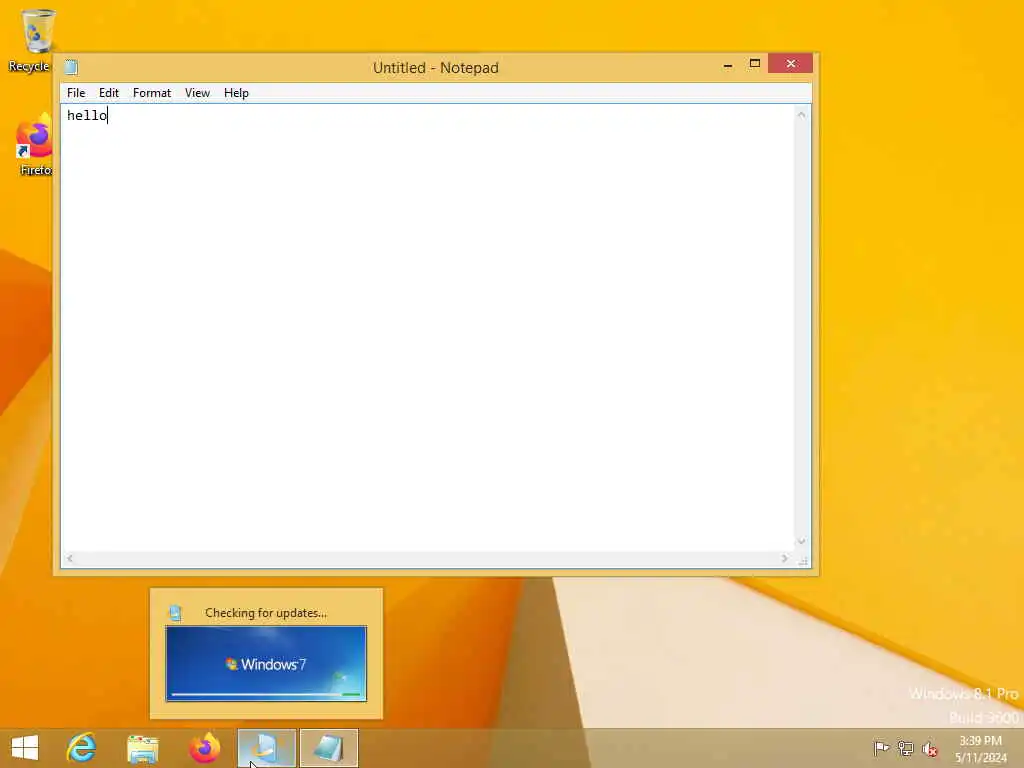Select the Windows 7 preview thumbnail
The height and width of the screenshot is (768, 1024).
(266, 664)
